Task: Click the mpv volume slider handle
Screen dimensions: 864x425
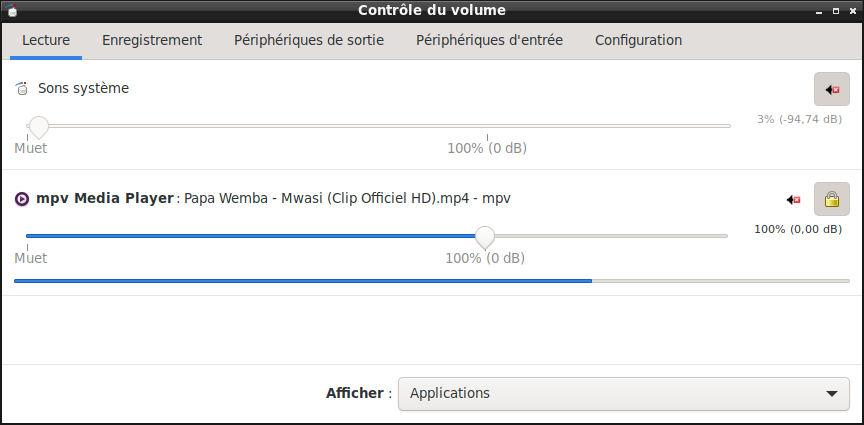Action: tap(485, 237)
